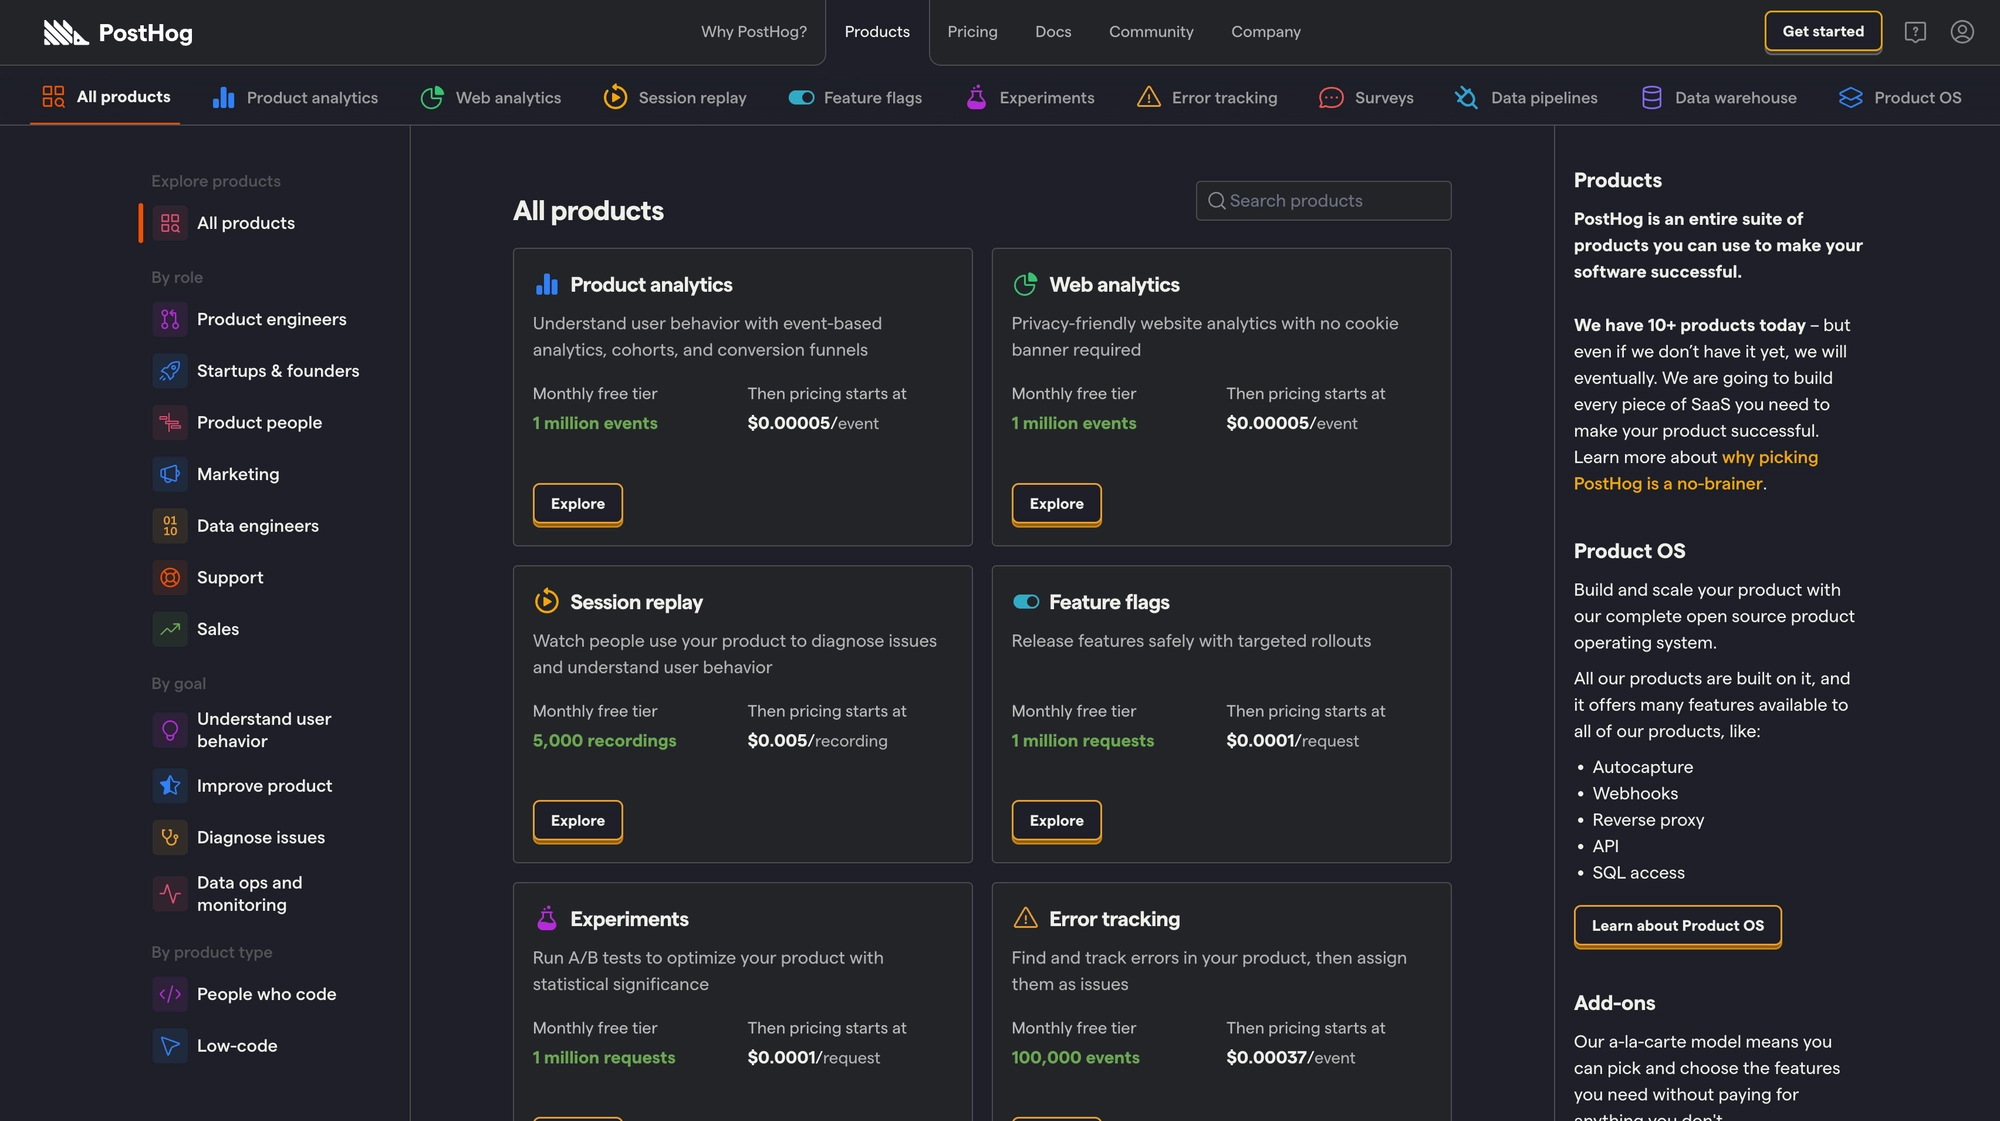The image size is (2000, 1121).
Task: Click Learn about Product OS button
Action: pos(1677,926)
